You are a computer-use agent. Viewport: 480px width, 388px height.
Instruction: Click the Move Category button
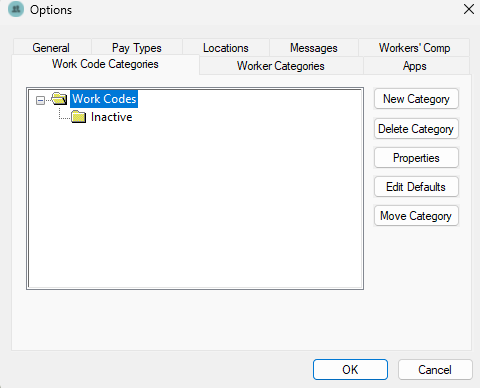pos(416,216)
